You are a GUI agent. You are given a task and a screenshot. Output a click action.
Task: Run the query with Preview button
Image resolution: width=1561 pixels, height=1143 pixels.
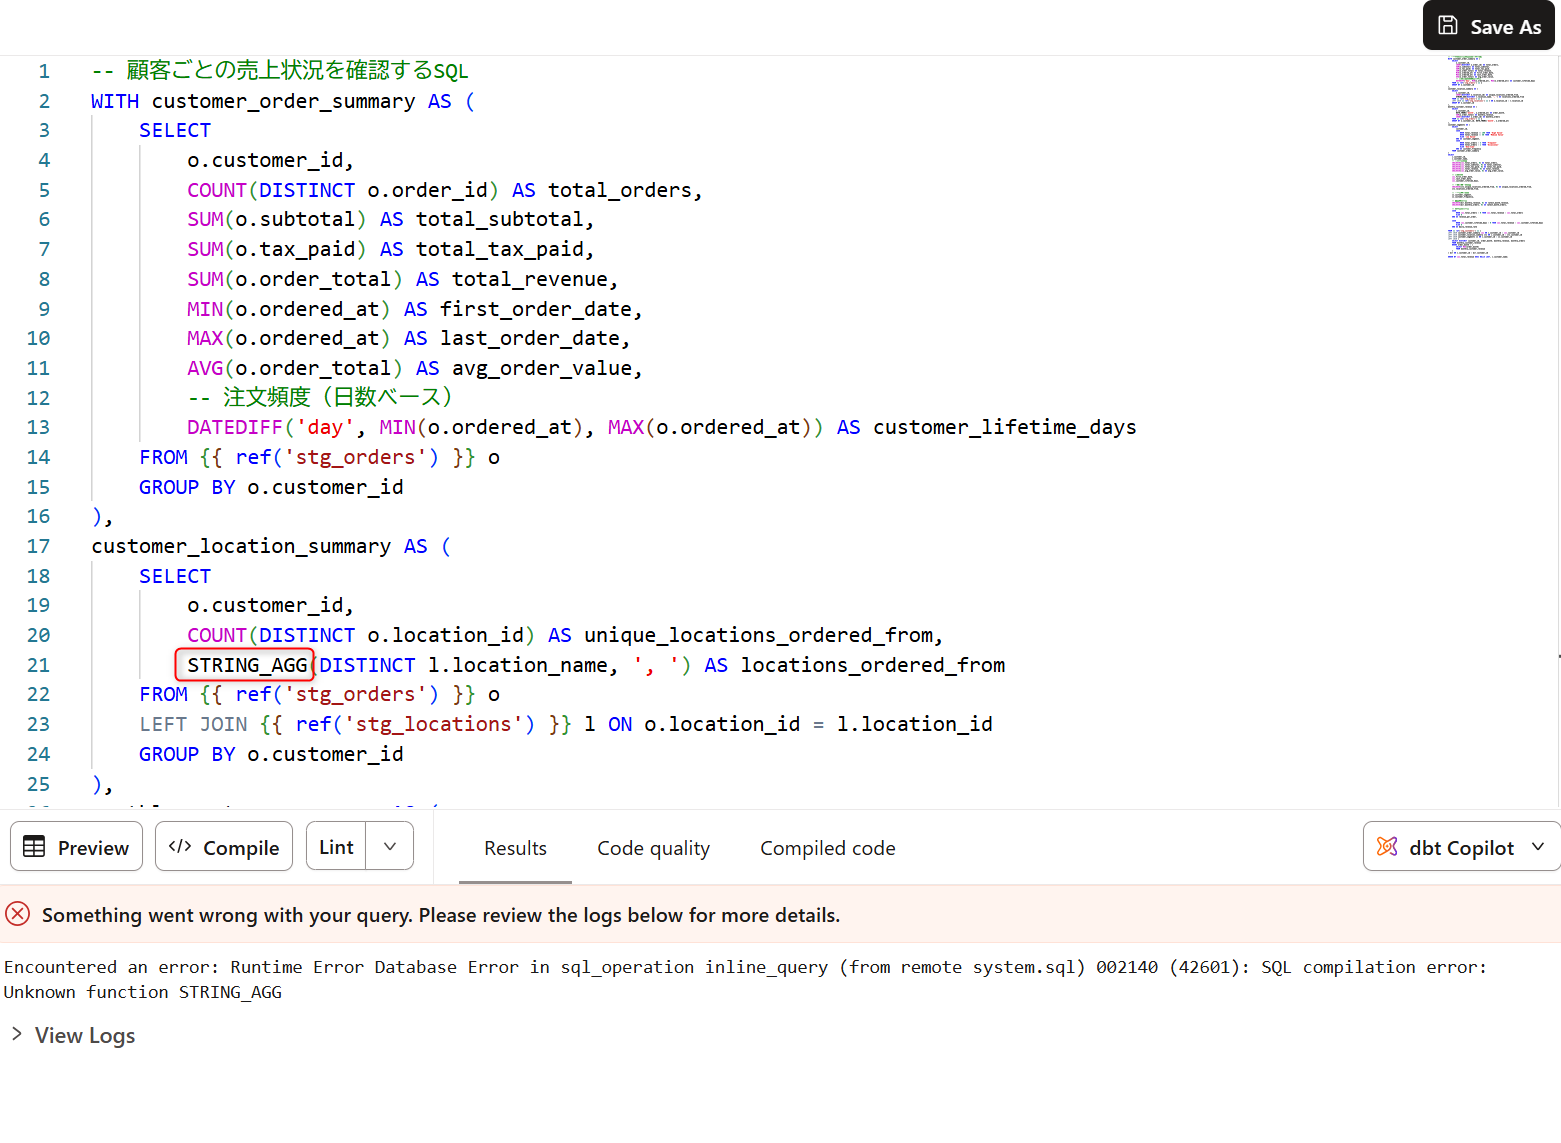tap(77, 847)
